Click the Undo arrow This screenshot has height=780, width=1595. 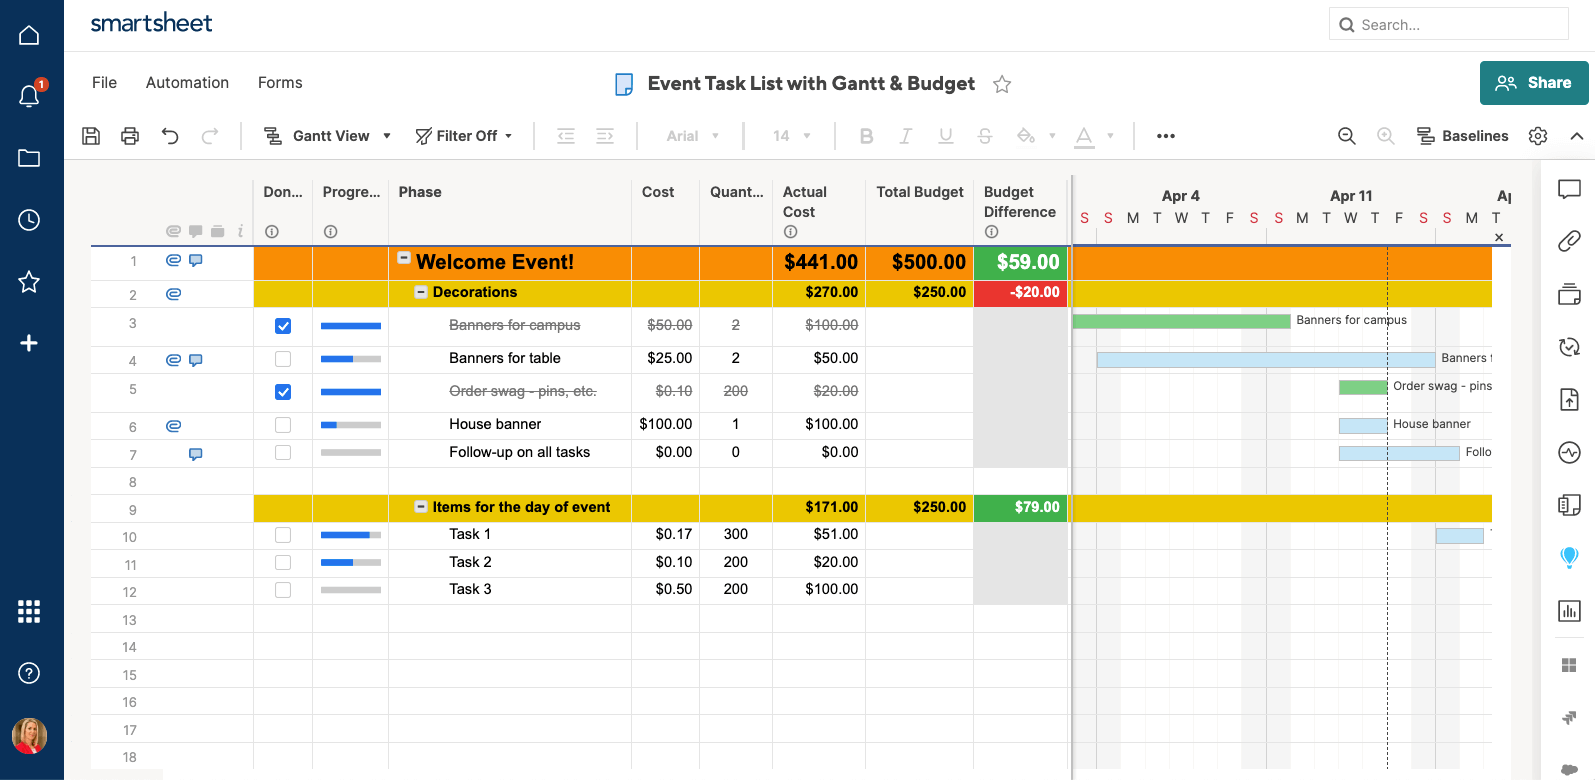pyautogui.click(x=170, y=136)
